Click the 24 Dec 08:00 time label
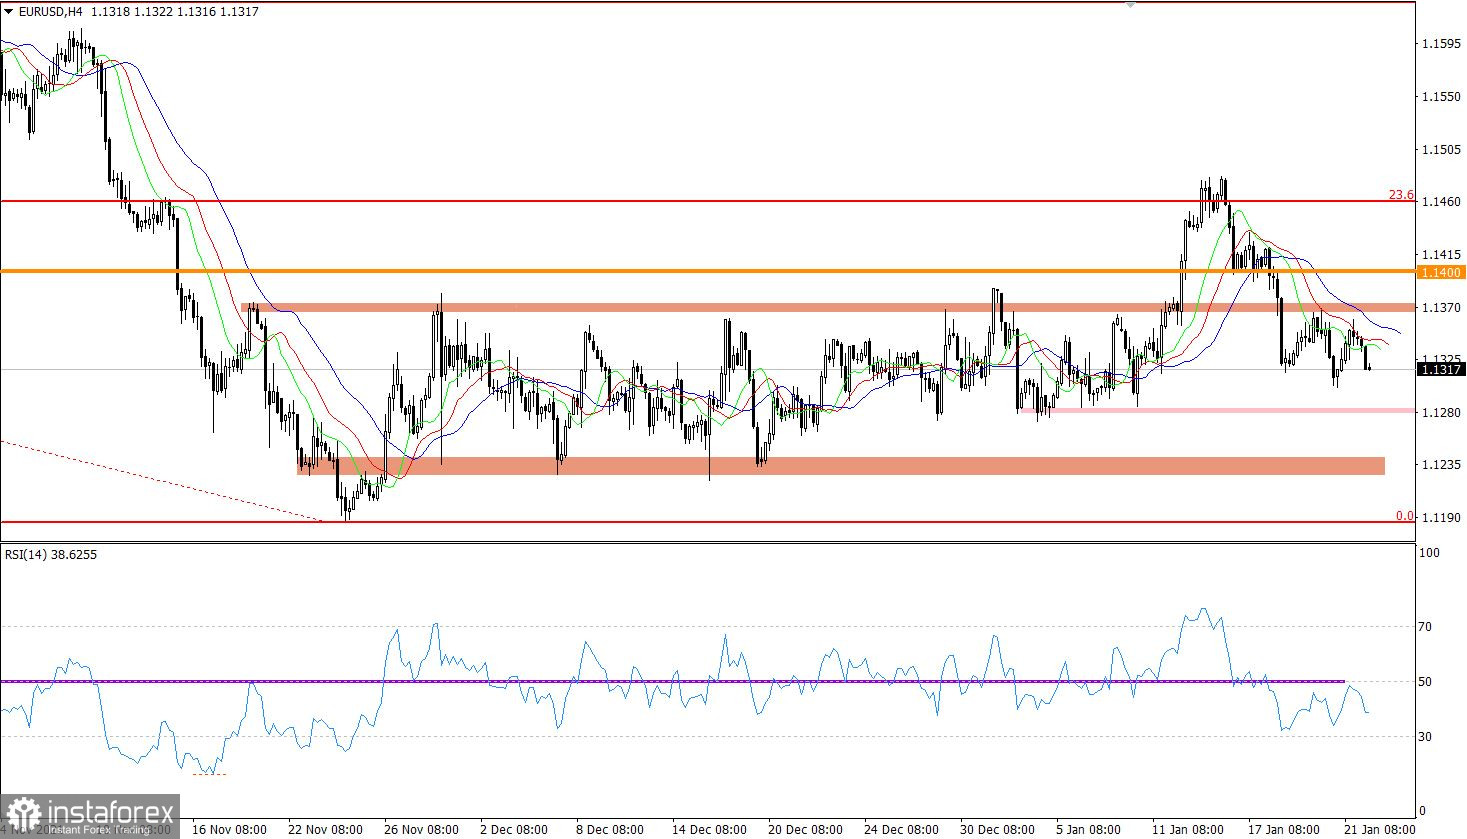This screenshot has width=1467, height=839. pyautogui.click(x=901, y=830)
